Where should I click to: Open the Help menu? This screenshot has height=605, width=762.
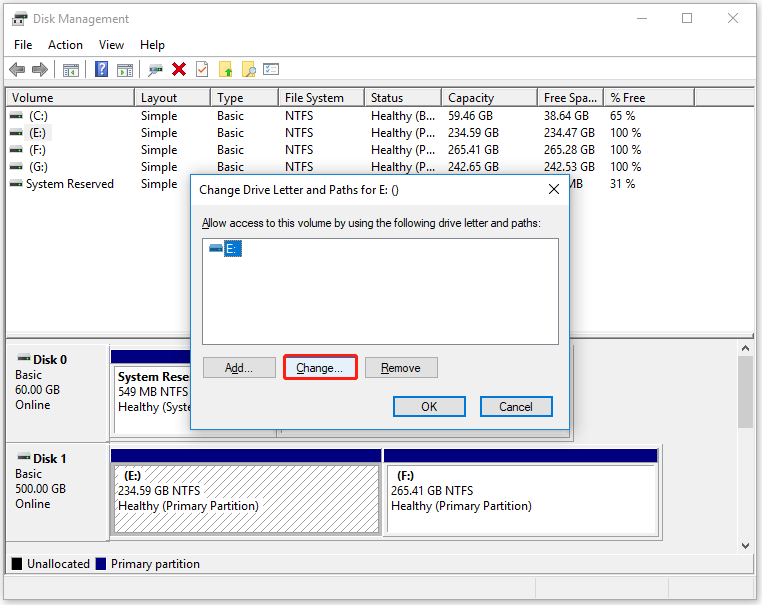[152, 45]
